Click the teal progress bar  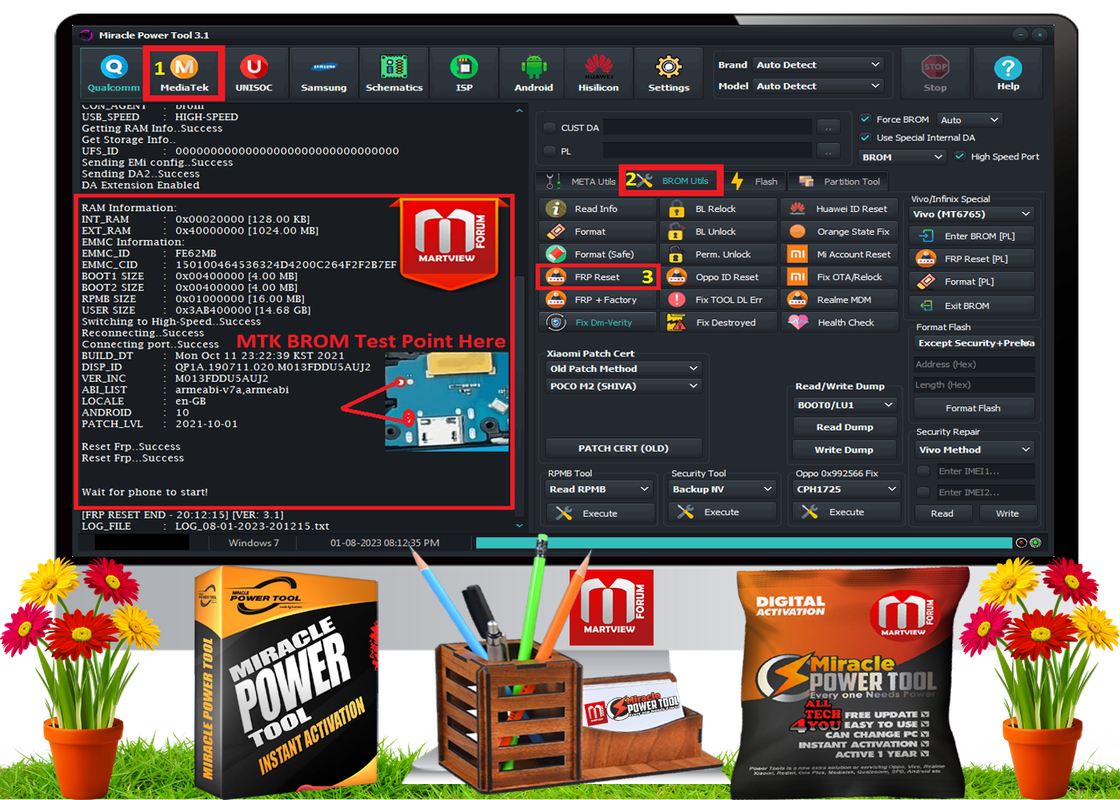tap(744, 543)
